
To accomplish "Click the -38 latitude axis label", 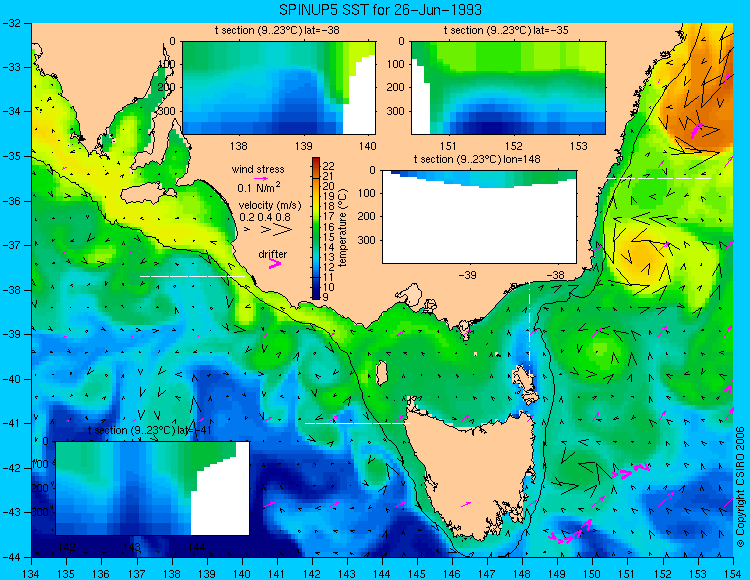I will pos(14,290).
